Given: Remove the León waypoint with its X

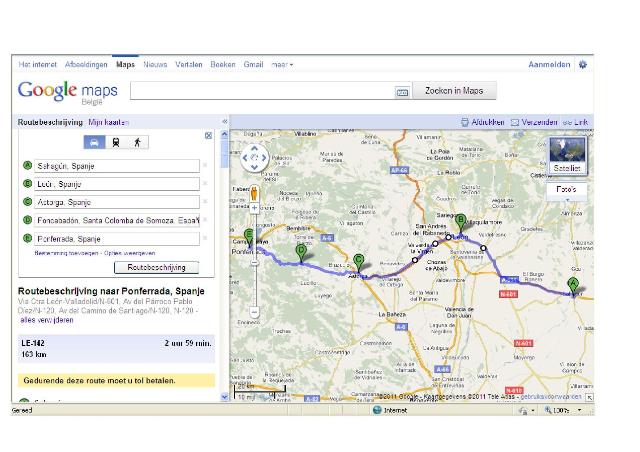Looking at the screenshot, I should tap(205, 183).
